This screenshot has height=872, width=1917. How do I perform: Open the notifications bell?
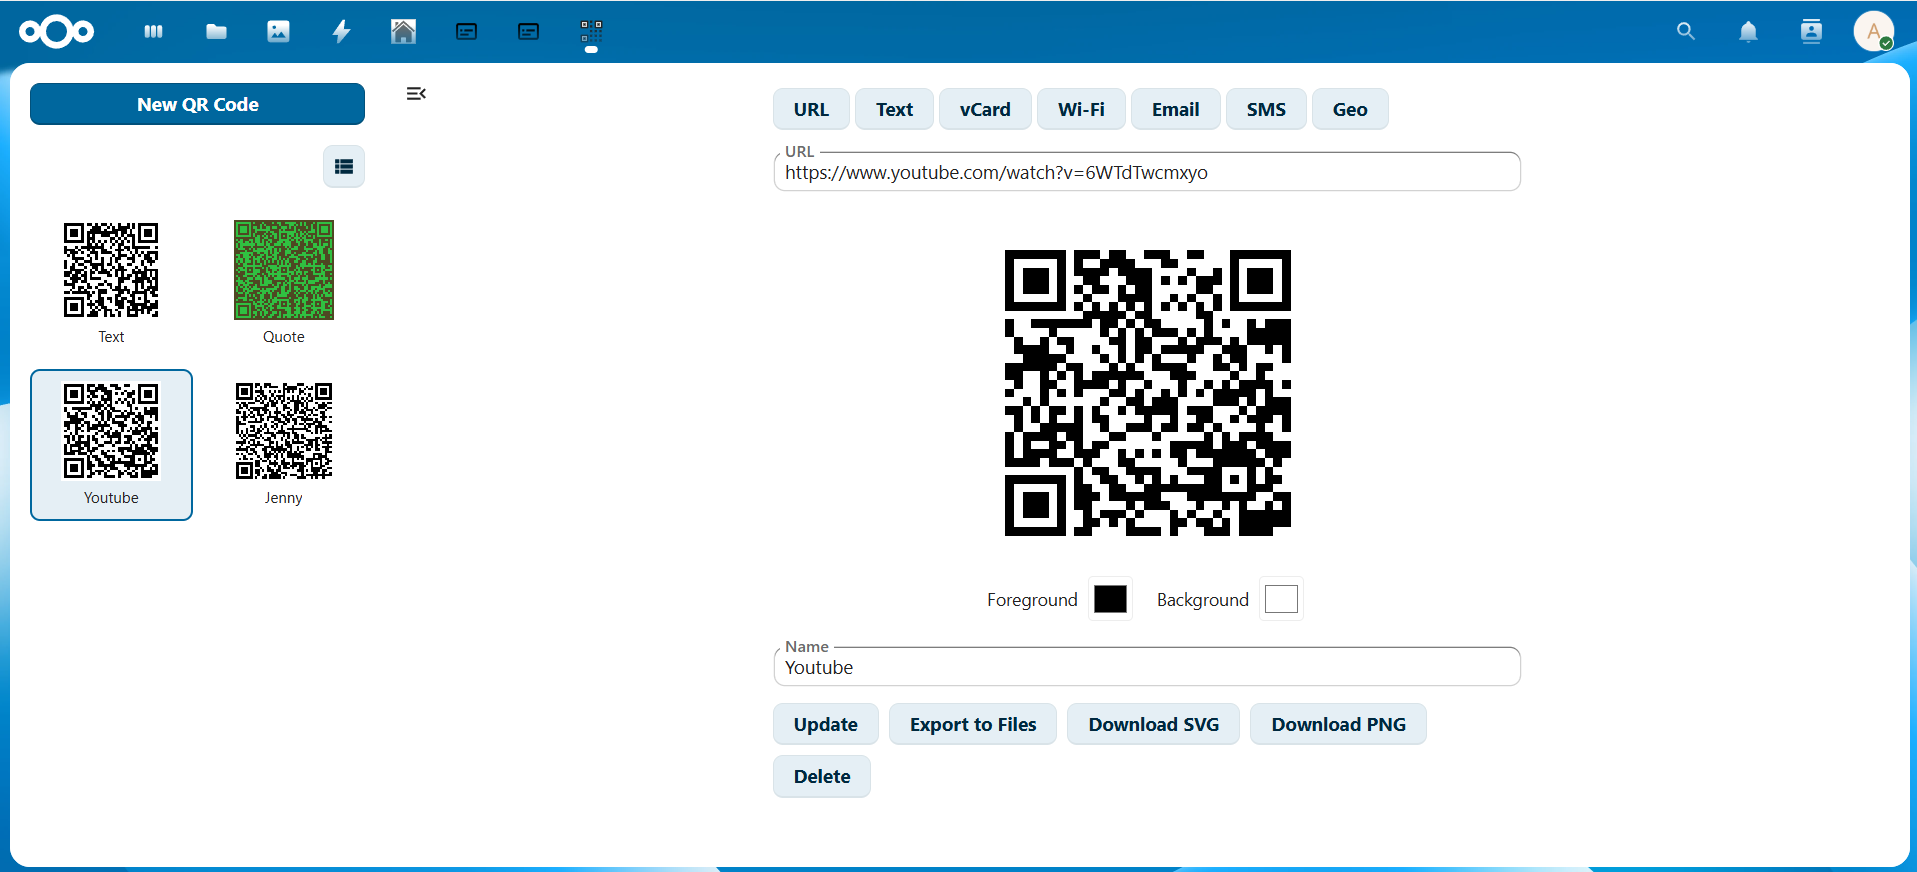point(1748,32)
